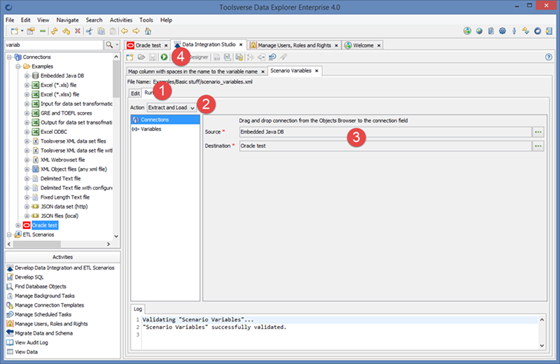The image size is (560, 364).
Task: Open the search options dropdown arrow
Action: pos(117,45)
